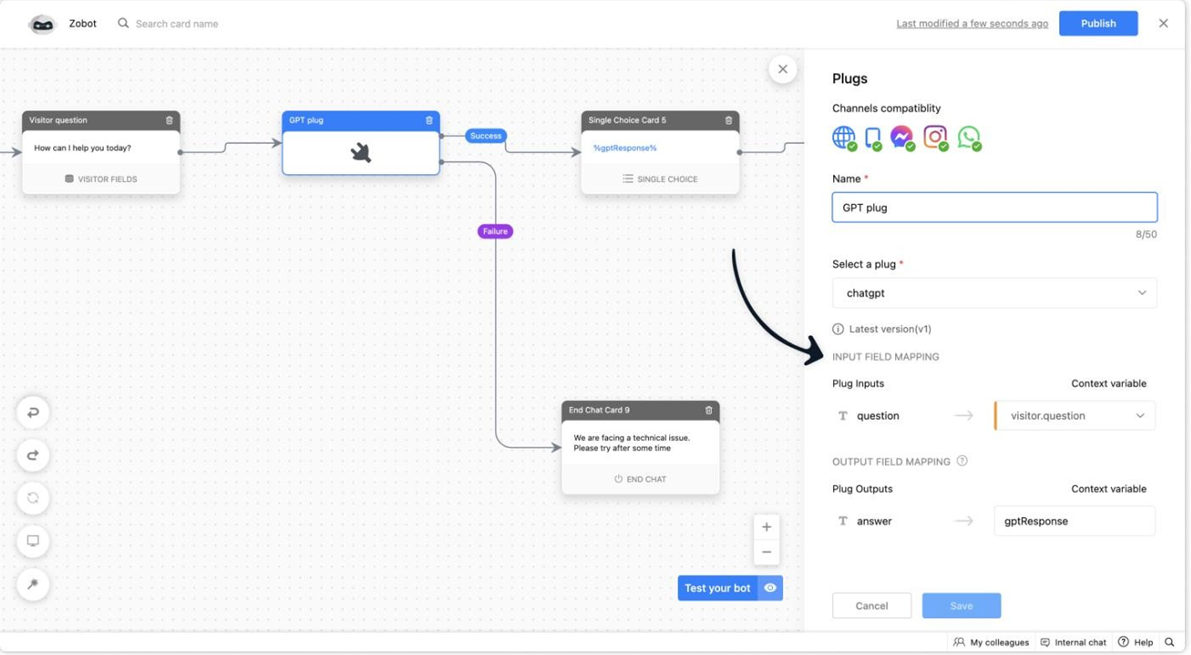Click the Test your bot button
1191x655 pixels.
(x=717, y=588)
